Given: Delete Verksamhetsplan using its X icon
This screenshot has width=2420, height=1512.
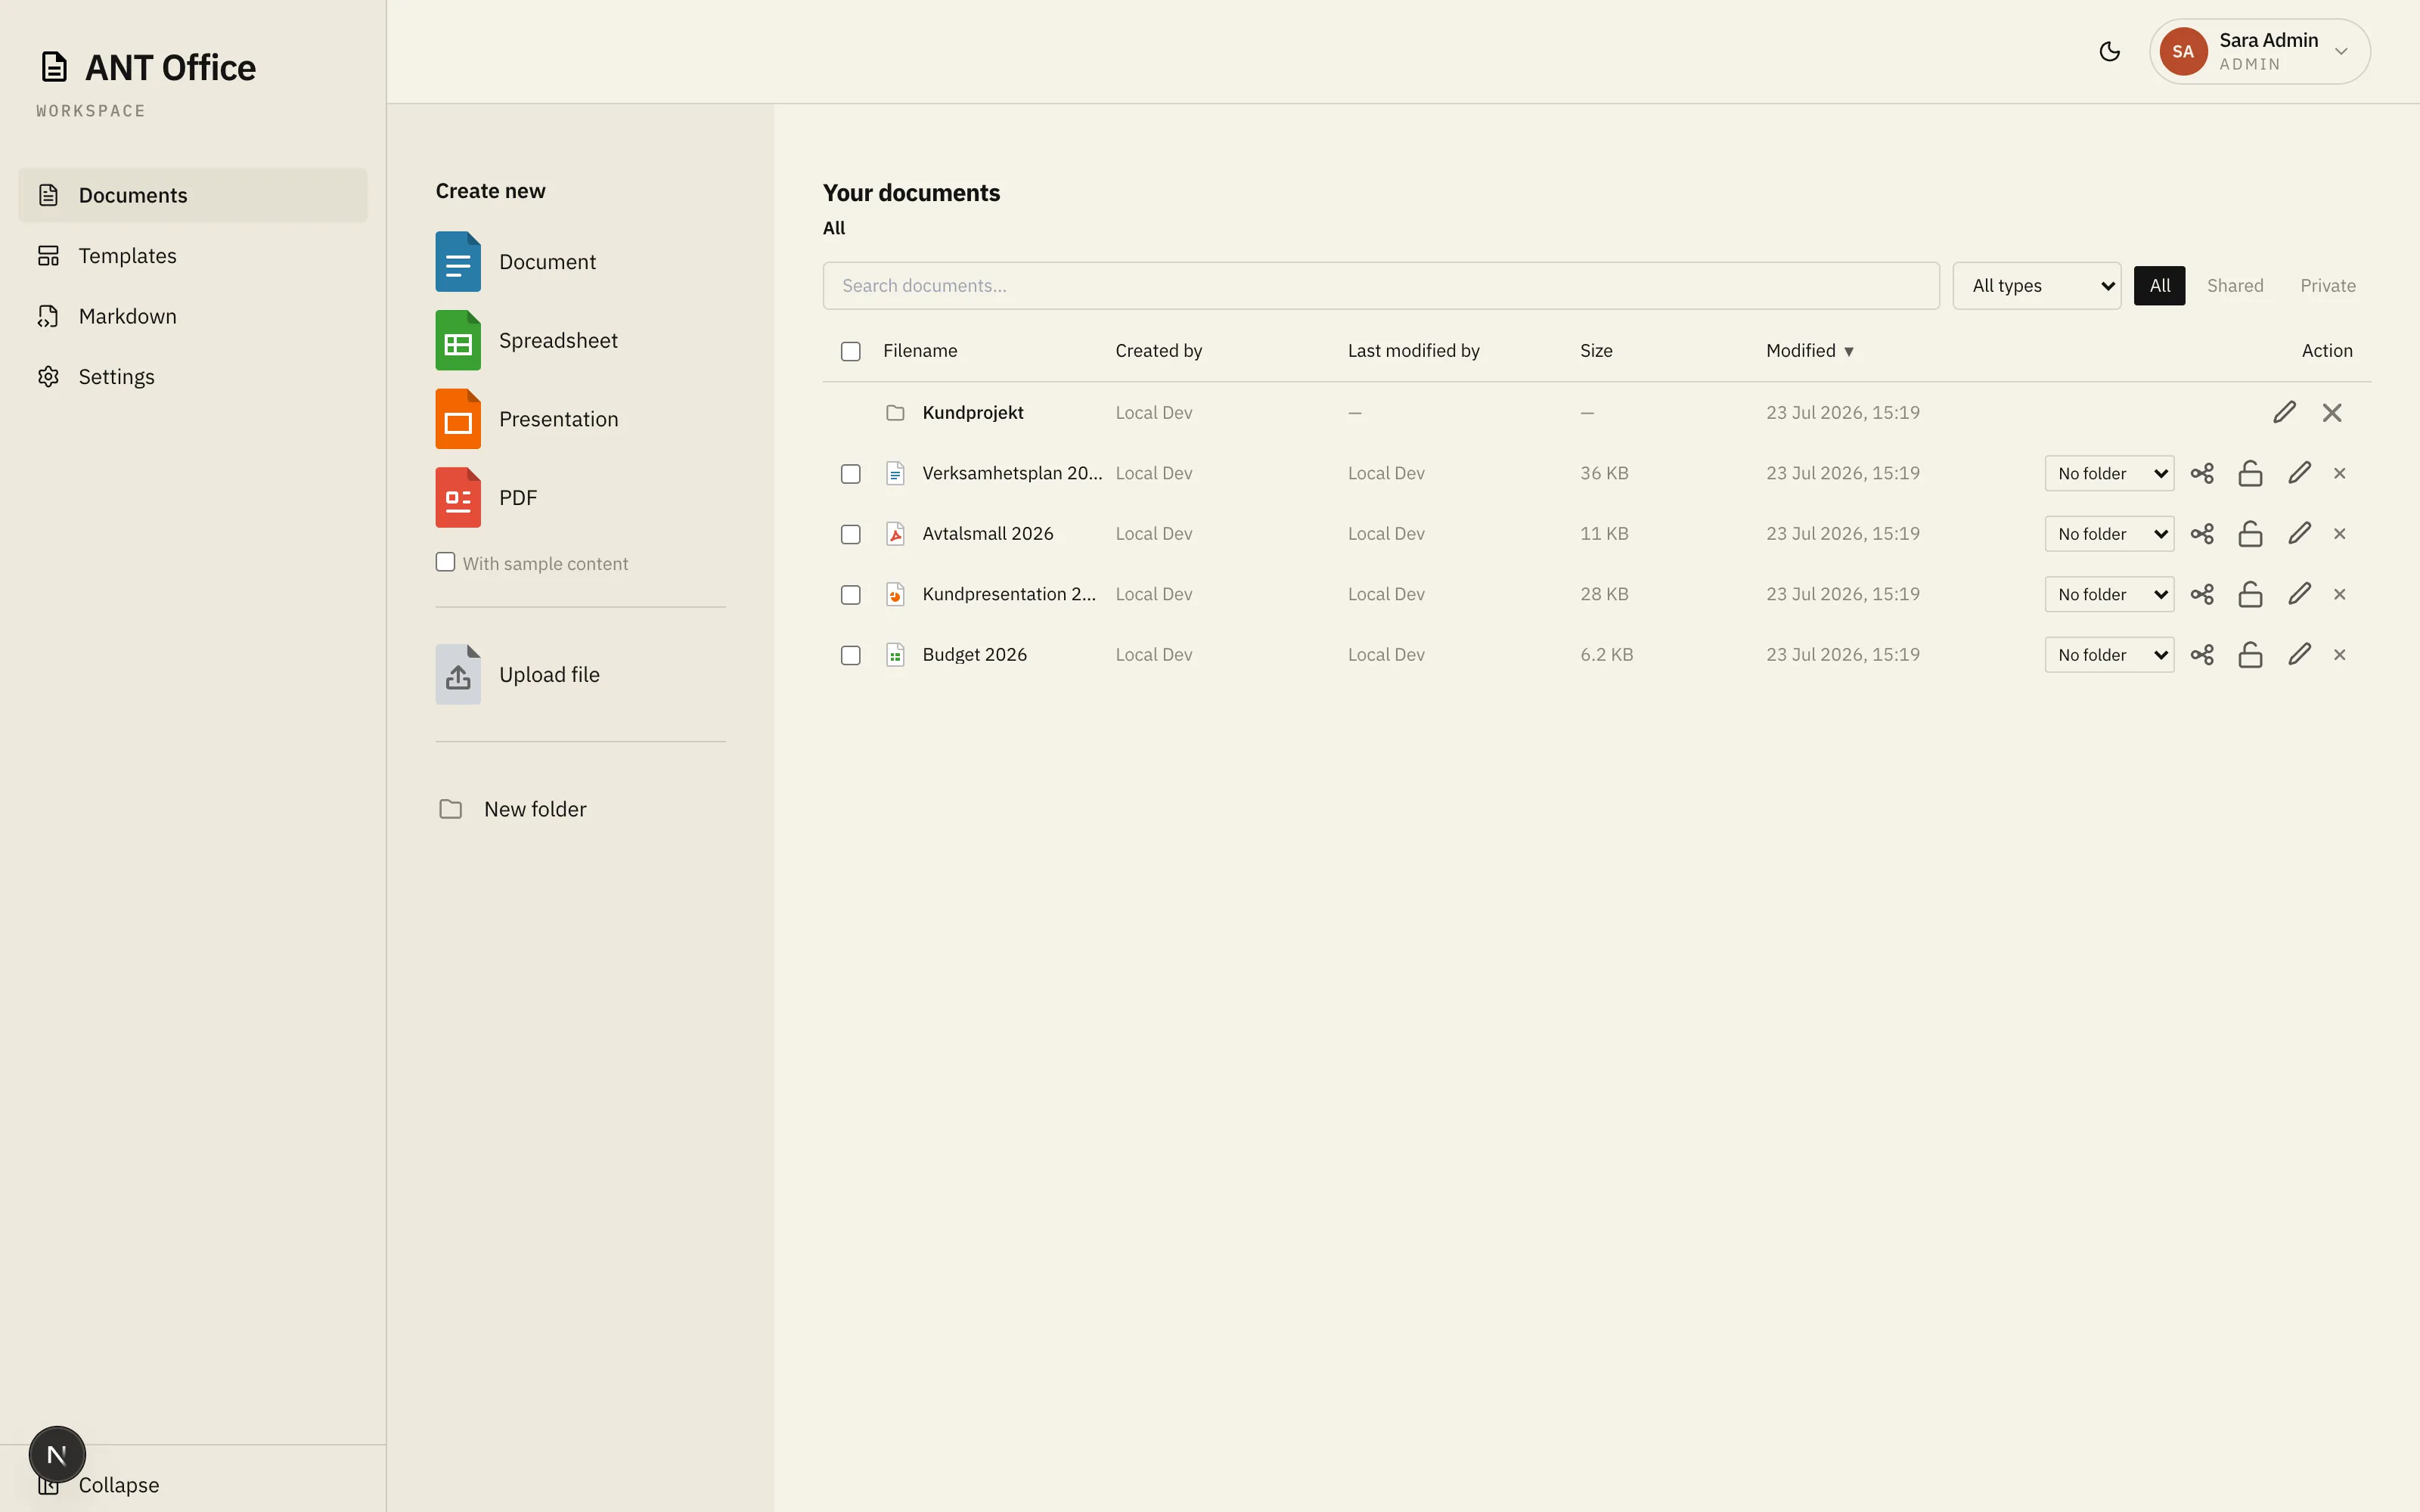Looking at the screenshot, I should (2339, 473).
